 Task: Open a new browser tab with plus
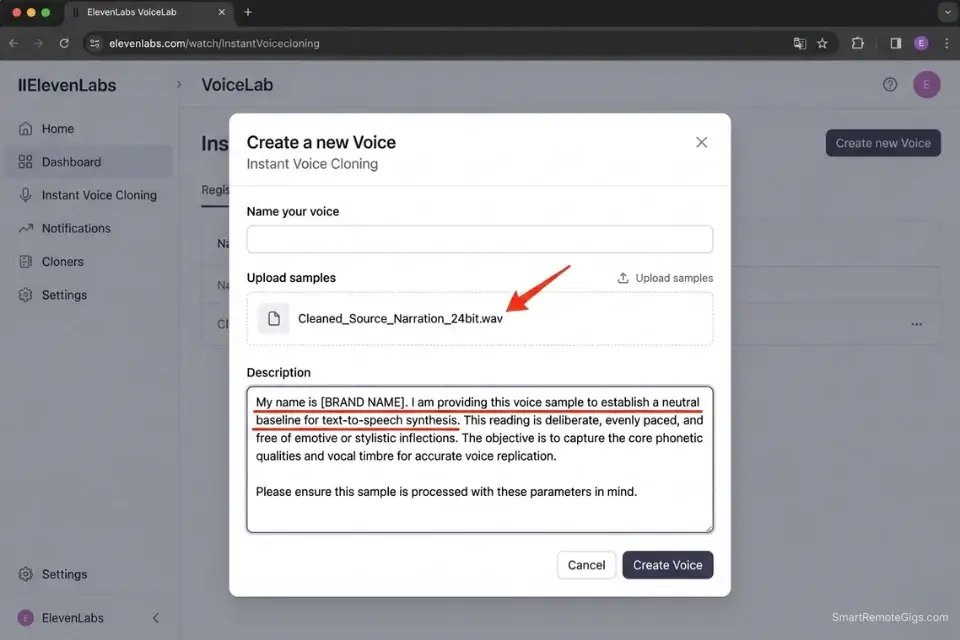[248, 12]
